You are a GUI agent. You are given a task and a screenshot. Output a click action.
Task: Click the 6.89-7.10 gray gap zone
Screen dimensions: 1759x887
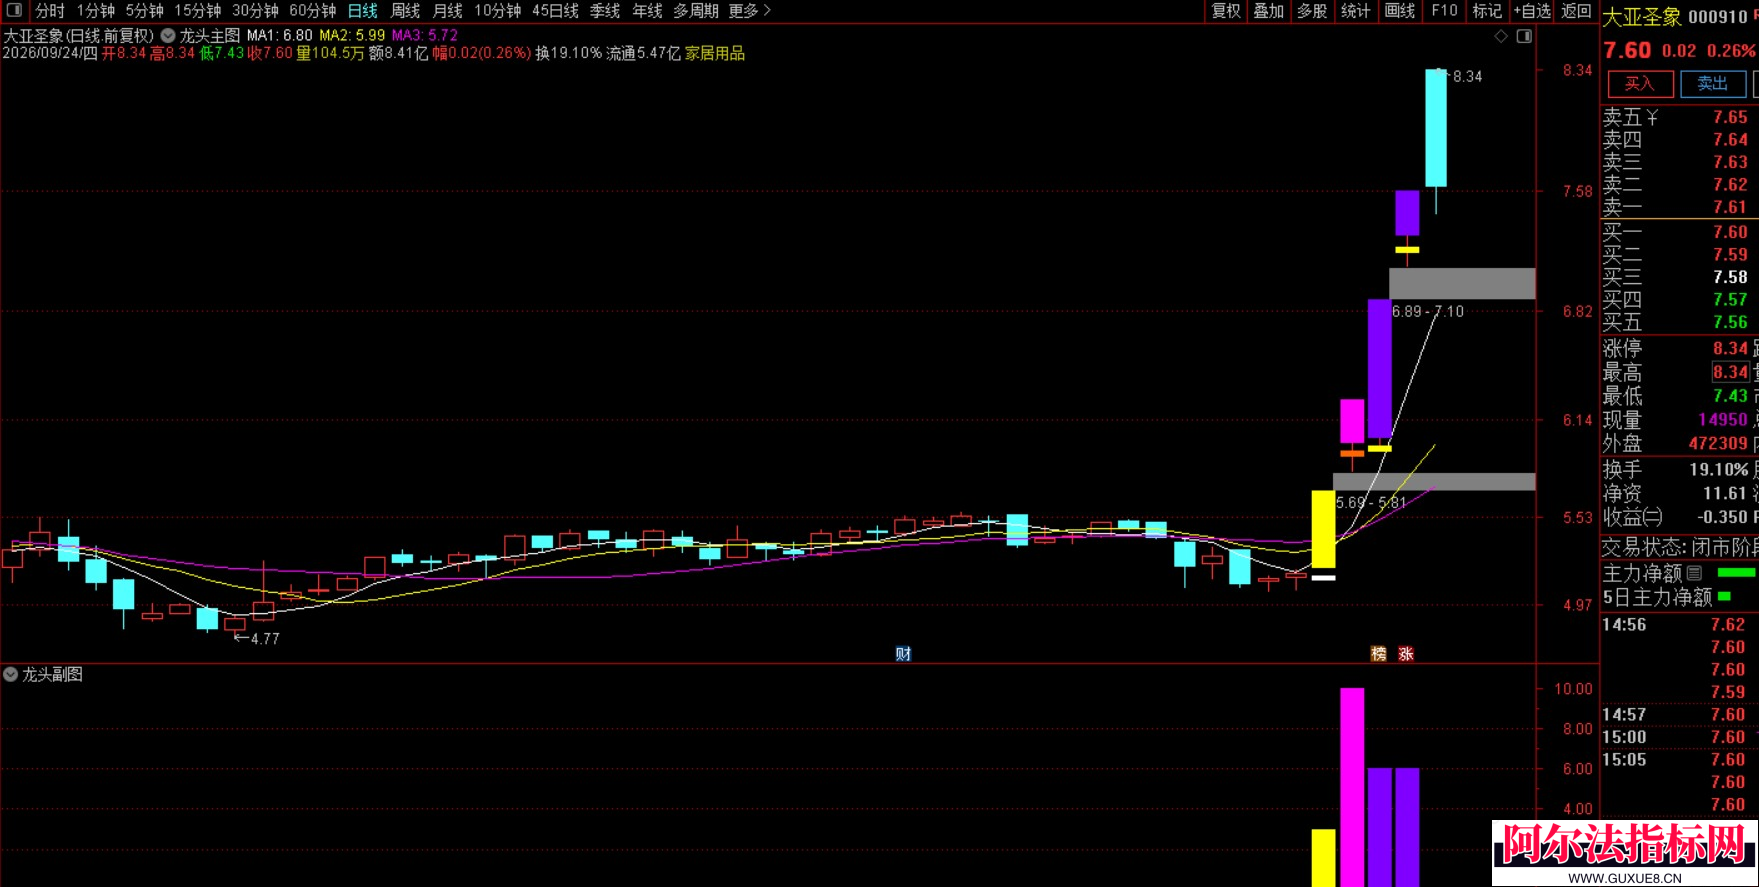[x=1462, y=284]
